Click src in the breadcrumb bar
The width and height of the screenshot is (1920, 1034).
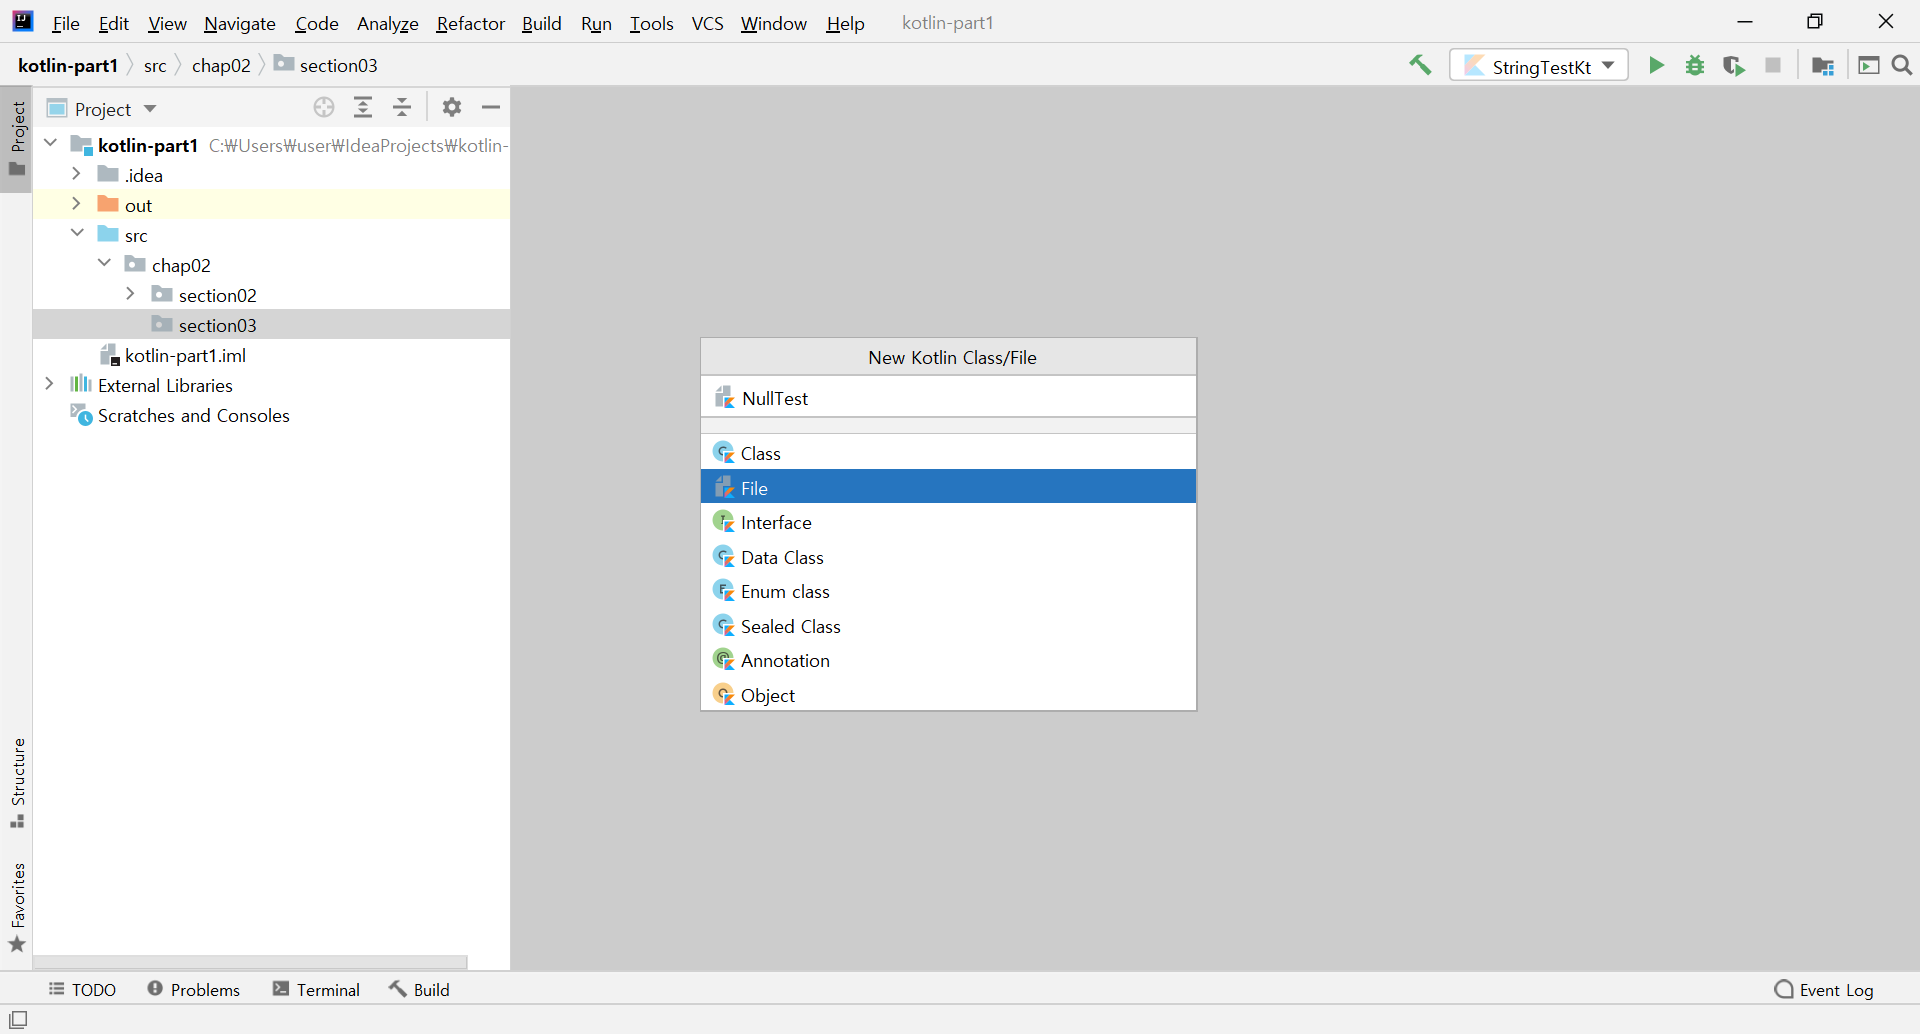click(x=155, y=65)
